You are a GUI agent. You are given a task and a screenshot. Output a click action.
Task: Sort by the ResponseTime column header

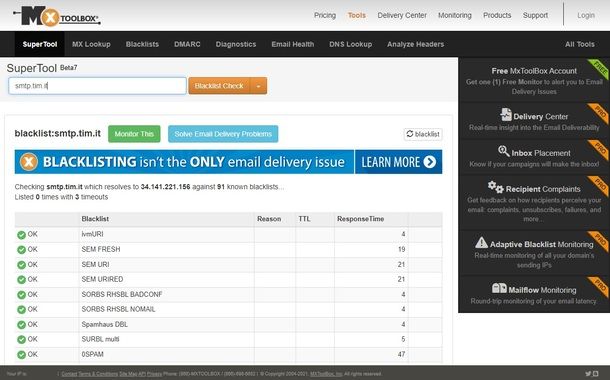coord(360,219)
